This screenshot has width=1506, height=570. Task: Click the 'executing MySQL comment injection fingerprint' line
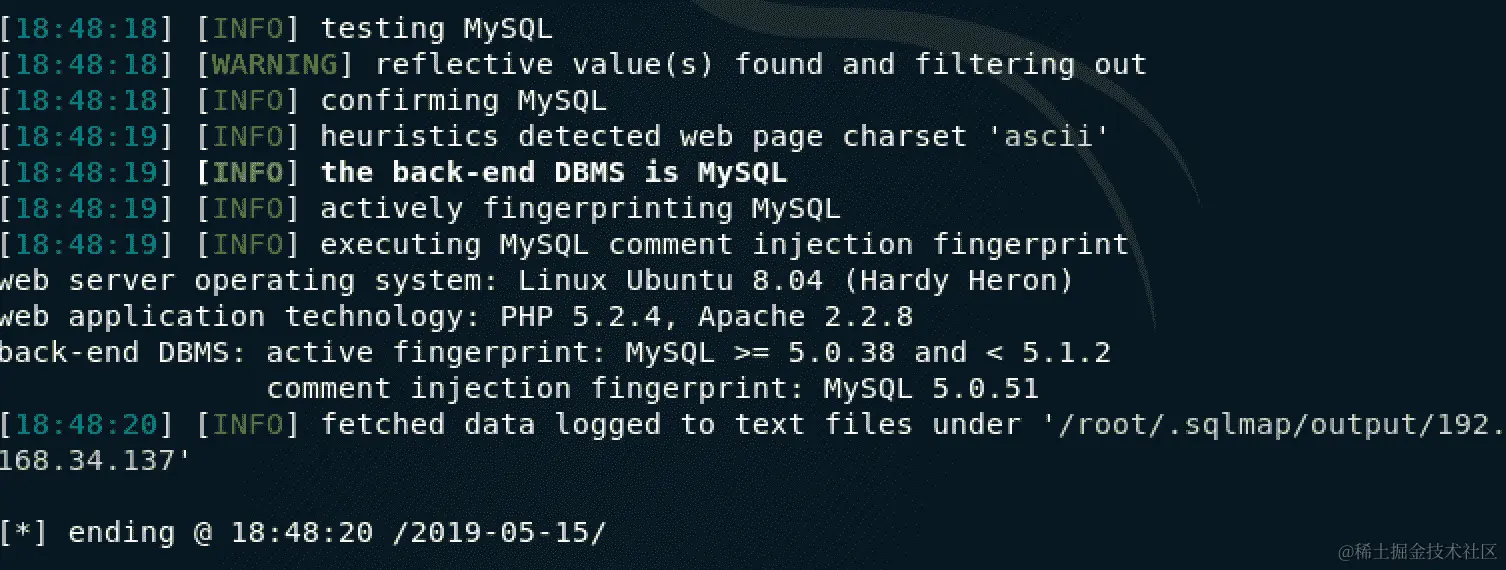pos(724,245)
